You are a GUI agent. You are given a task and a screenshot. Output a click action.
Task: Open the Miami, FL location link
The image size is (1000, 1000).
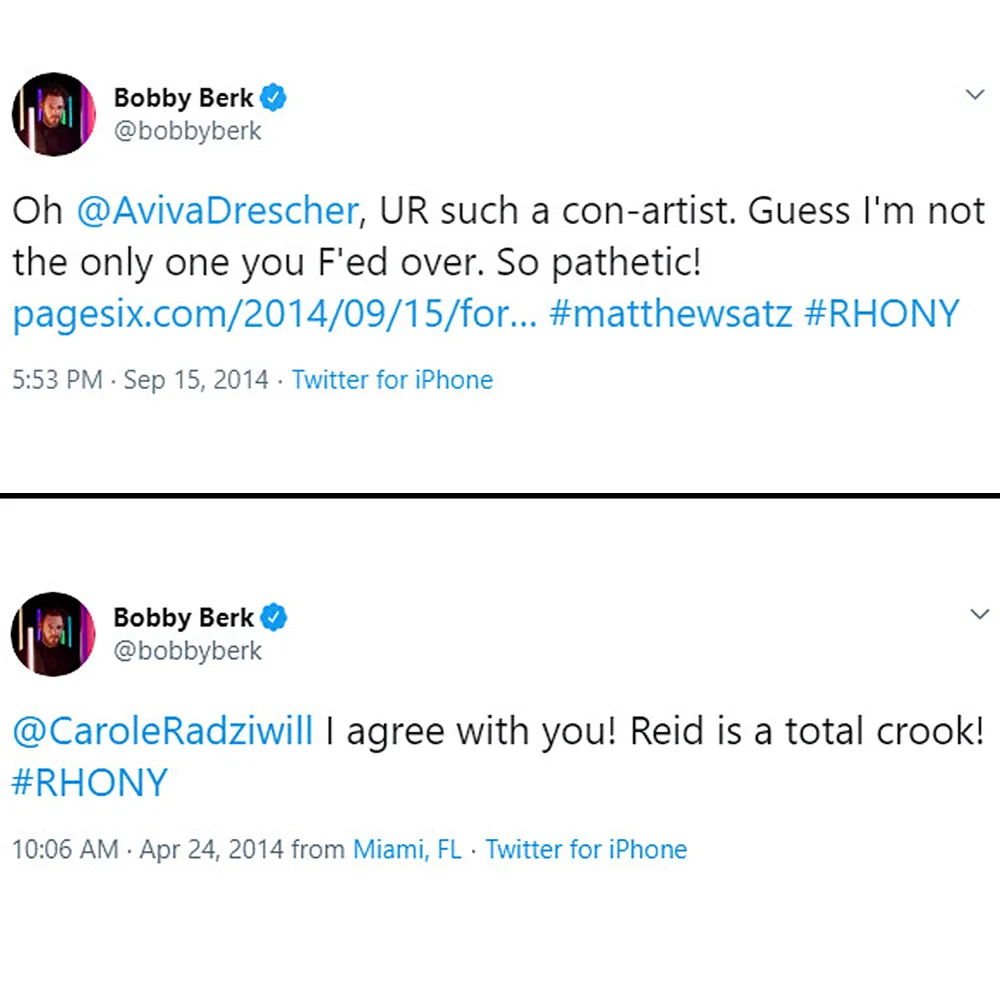click(x=406, y=850)
